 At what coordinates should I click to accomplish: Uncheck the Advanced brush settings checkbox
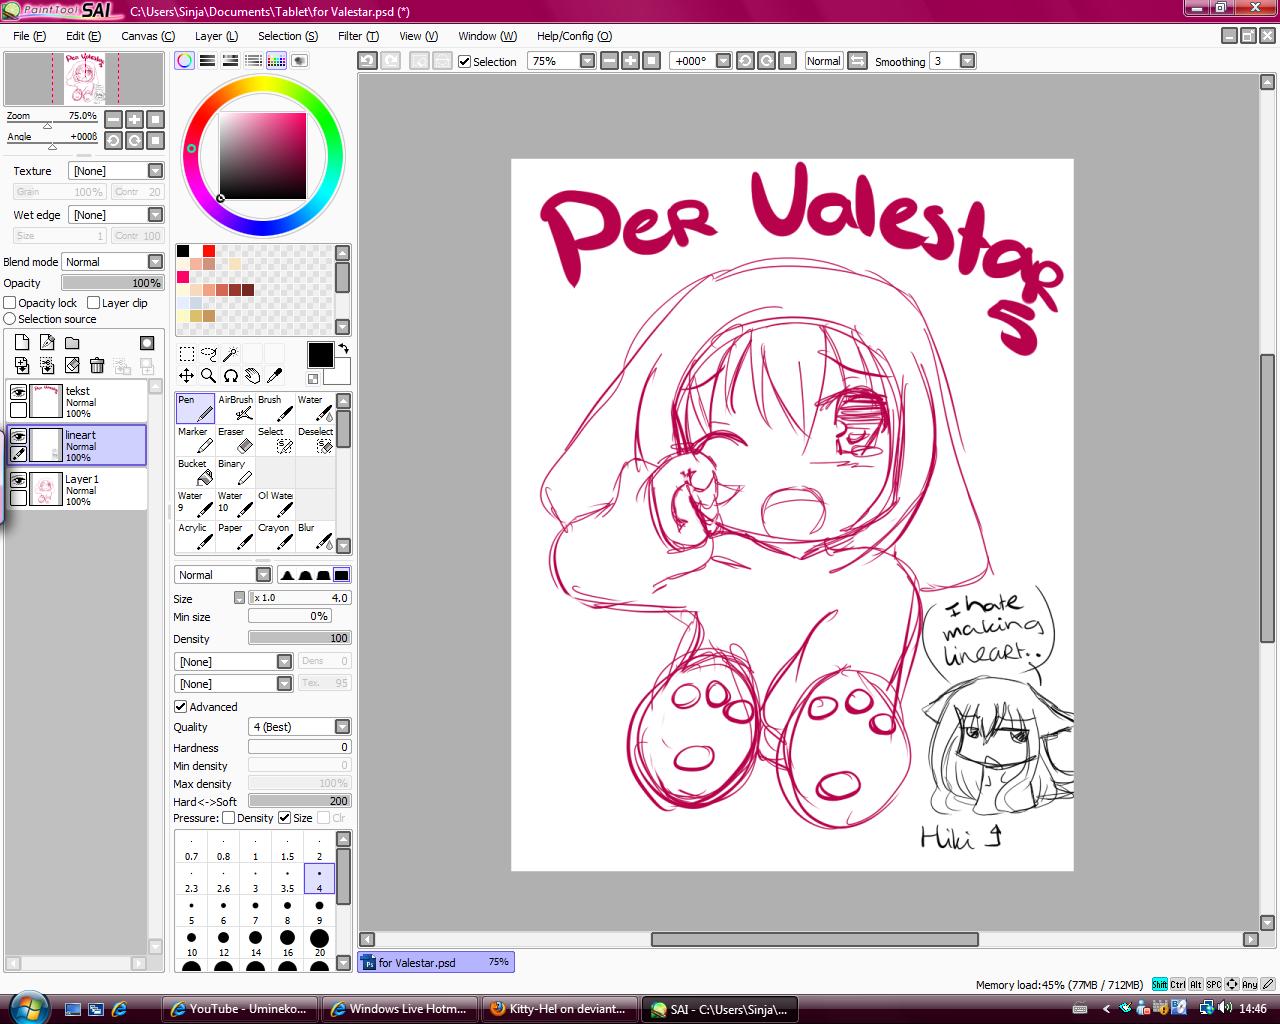(181, 707)
